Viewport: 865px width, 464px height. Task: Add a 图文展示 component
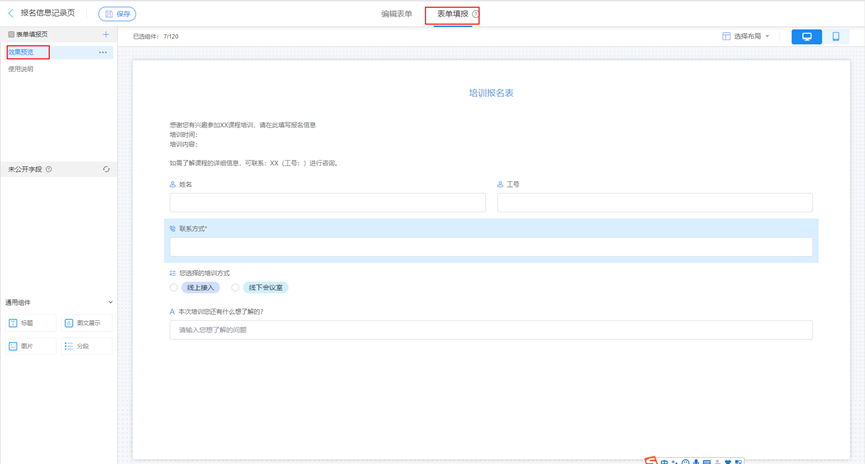point(87,323)
